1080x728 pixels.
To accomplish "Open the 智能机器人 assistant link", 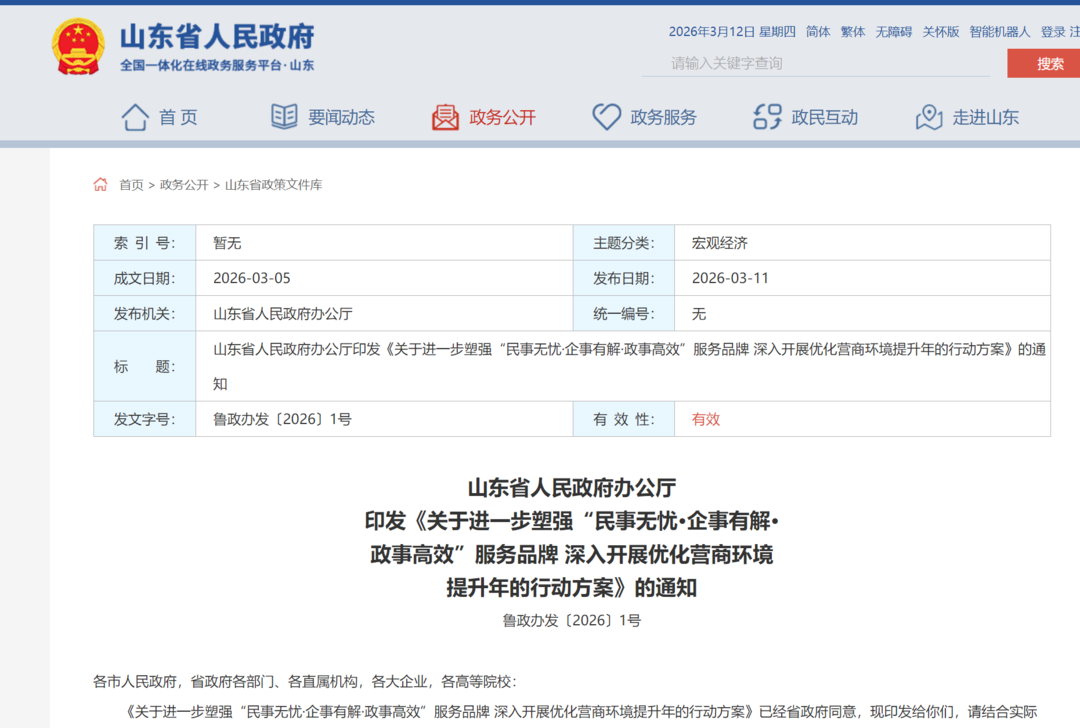I will [999, 32].
